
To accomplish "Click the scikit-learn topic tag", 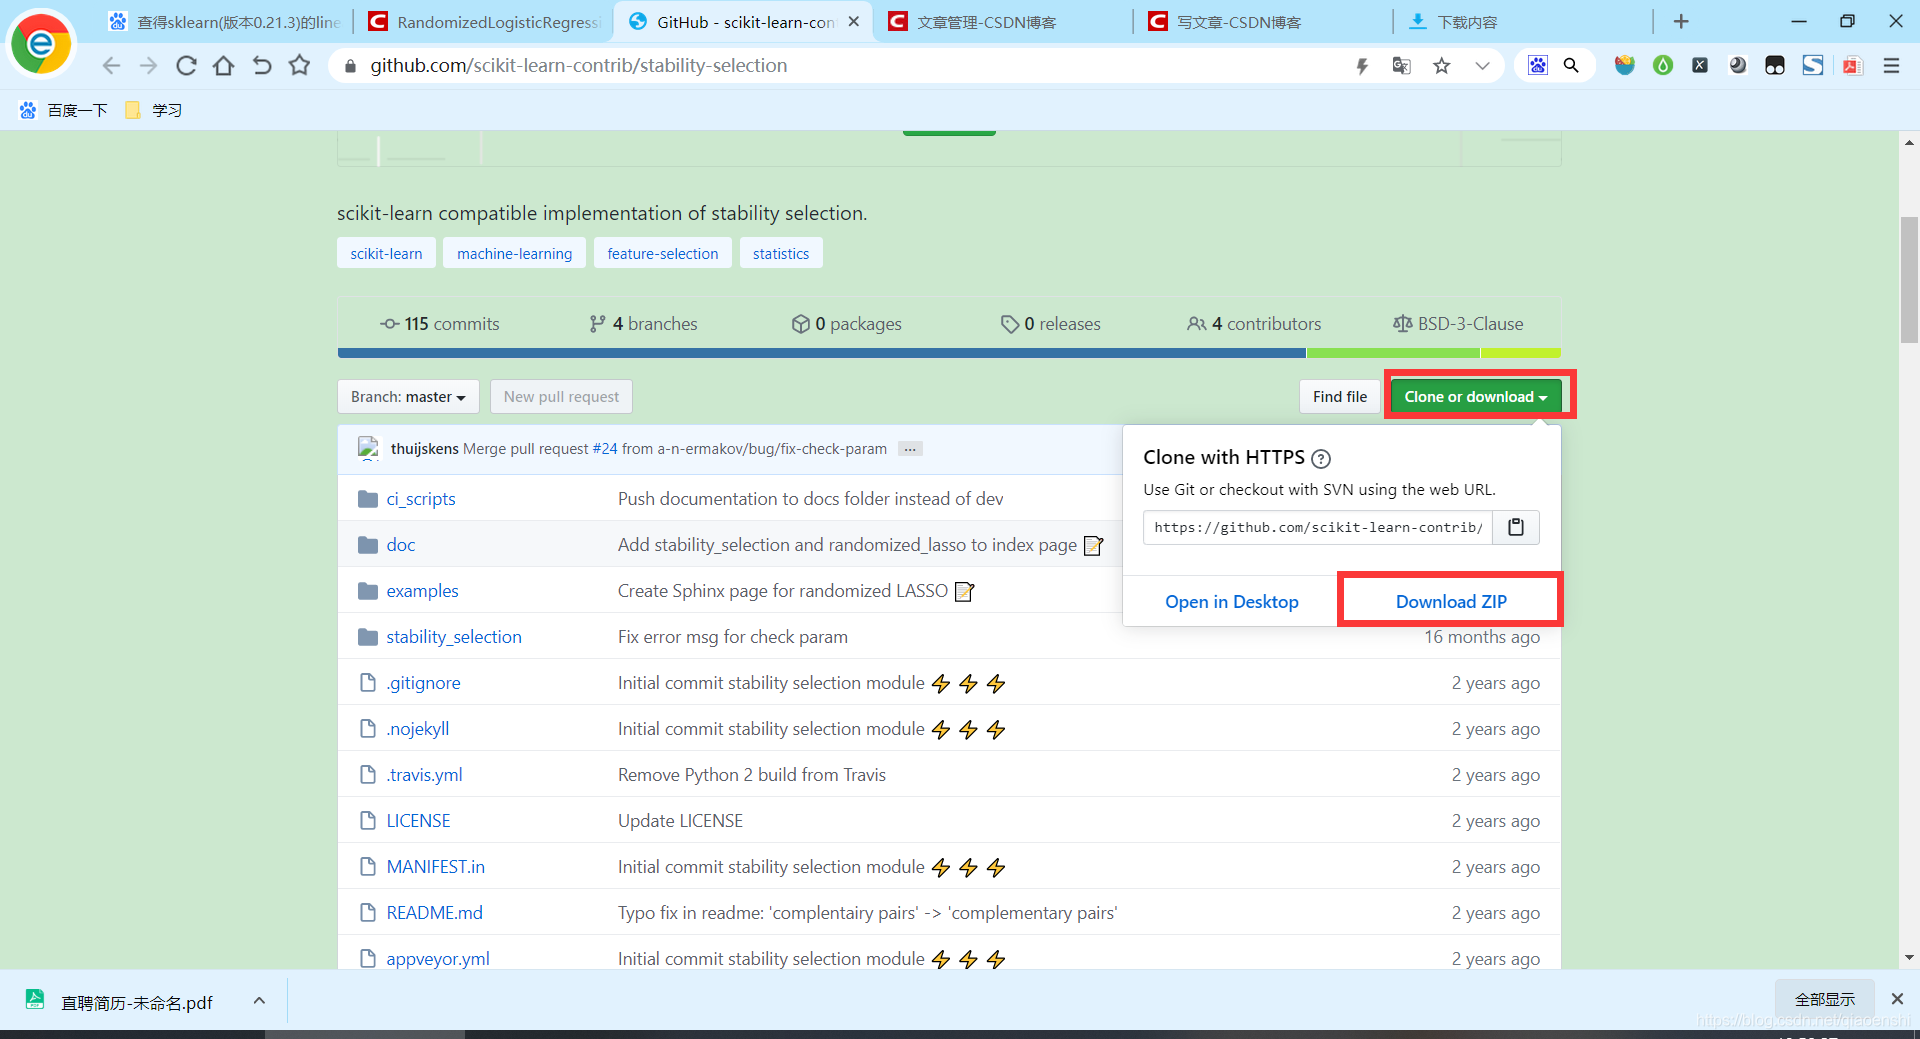I will coord(386,253).
